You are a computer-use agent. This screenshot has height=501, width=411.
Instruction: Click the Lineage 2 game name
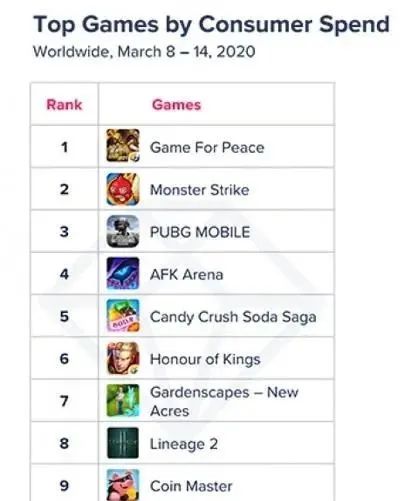click(184, 444)
